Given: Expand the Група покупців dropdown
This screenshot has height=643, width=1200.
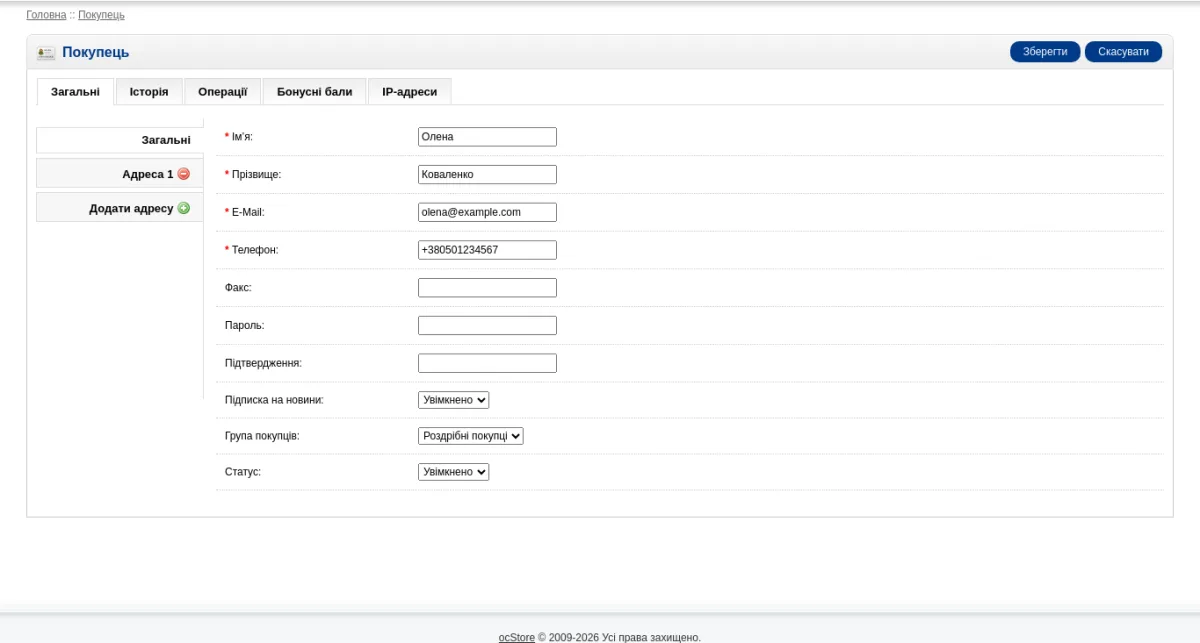Looking at the screenshot, I should pos(470,436).
